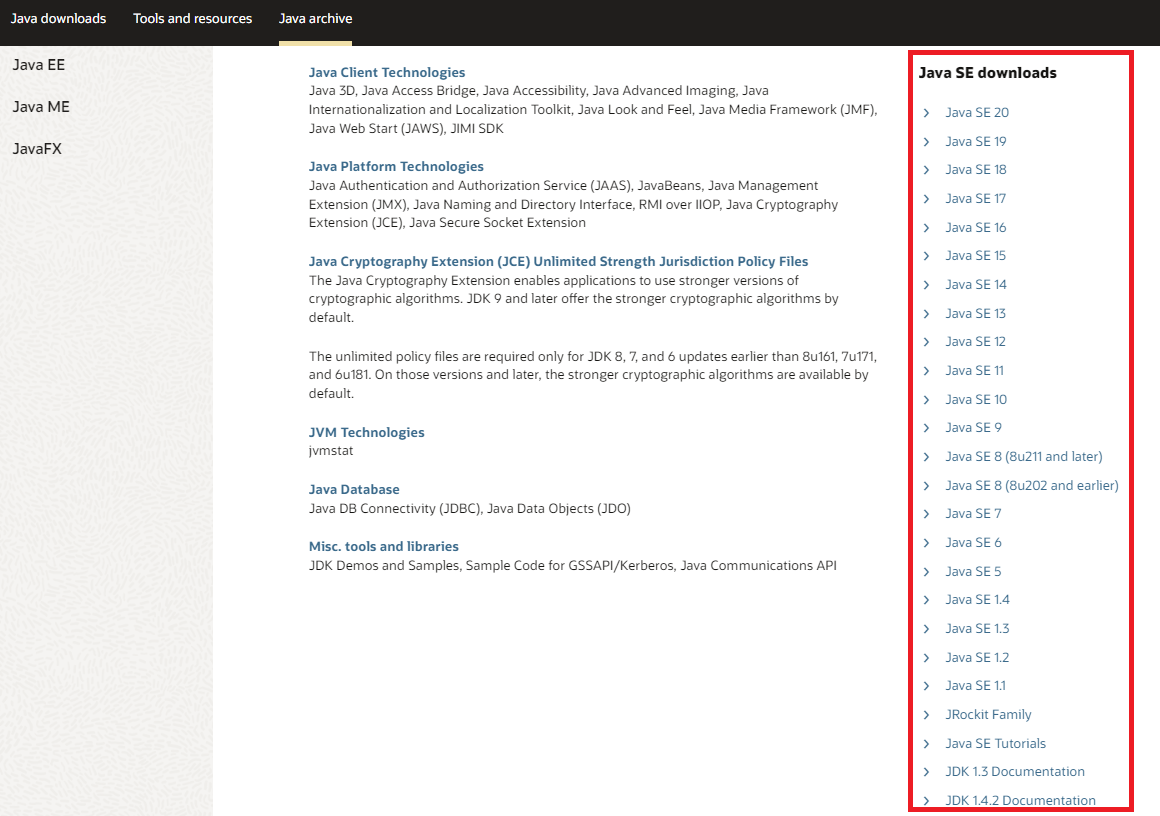This screenshot has height=816, width=1160.
Task: Open JavaFX in the sidebar
Action: [x=37, y=149]
